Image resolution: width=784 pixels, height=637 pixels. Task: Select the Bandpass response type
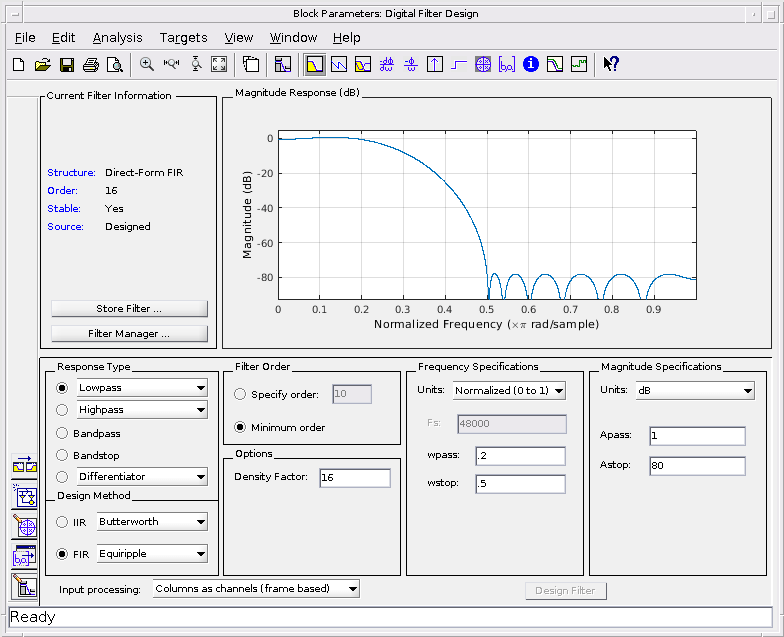tap(63, 434)
